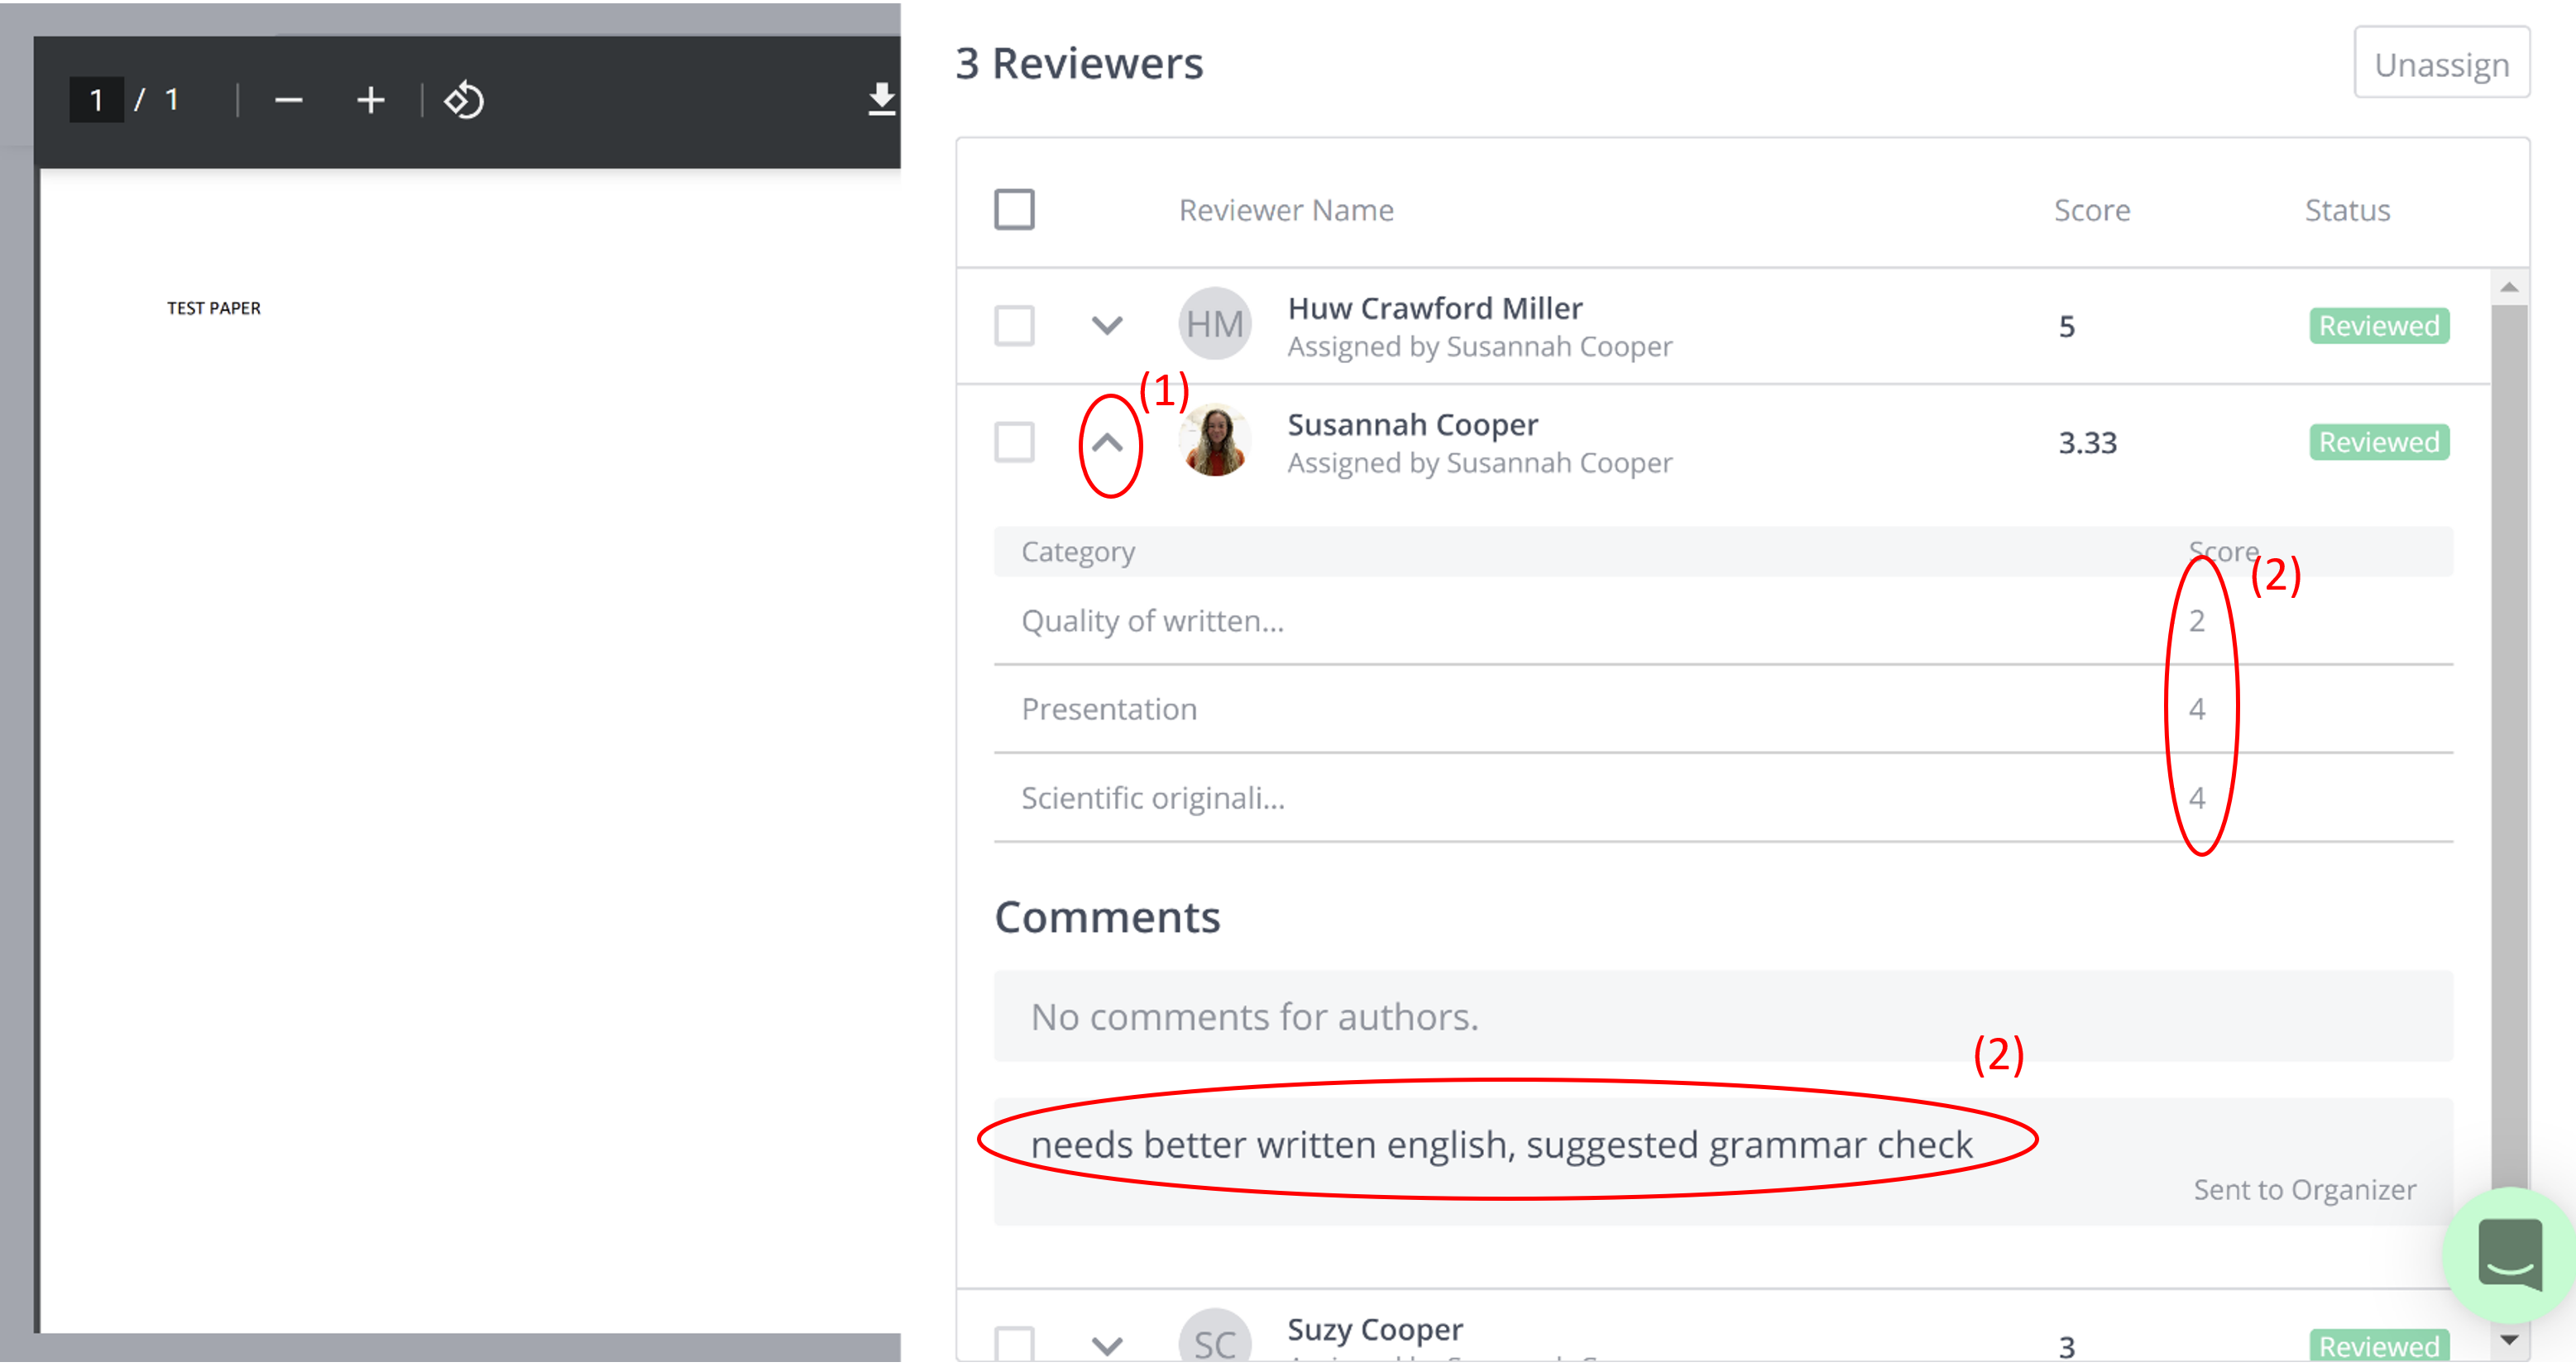Rotate the PDF document
The width and height of the screenshot is (2576, 1367).
[464, 100]
